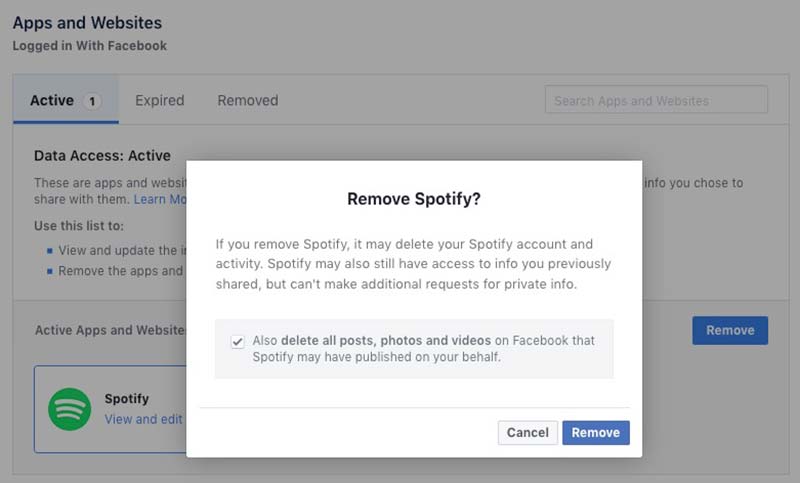Click the Data Access: Active heading
Viewport: 800px width, 483px height.
point(102,156)
